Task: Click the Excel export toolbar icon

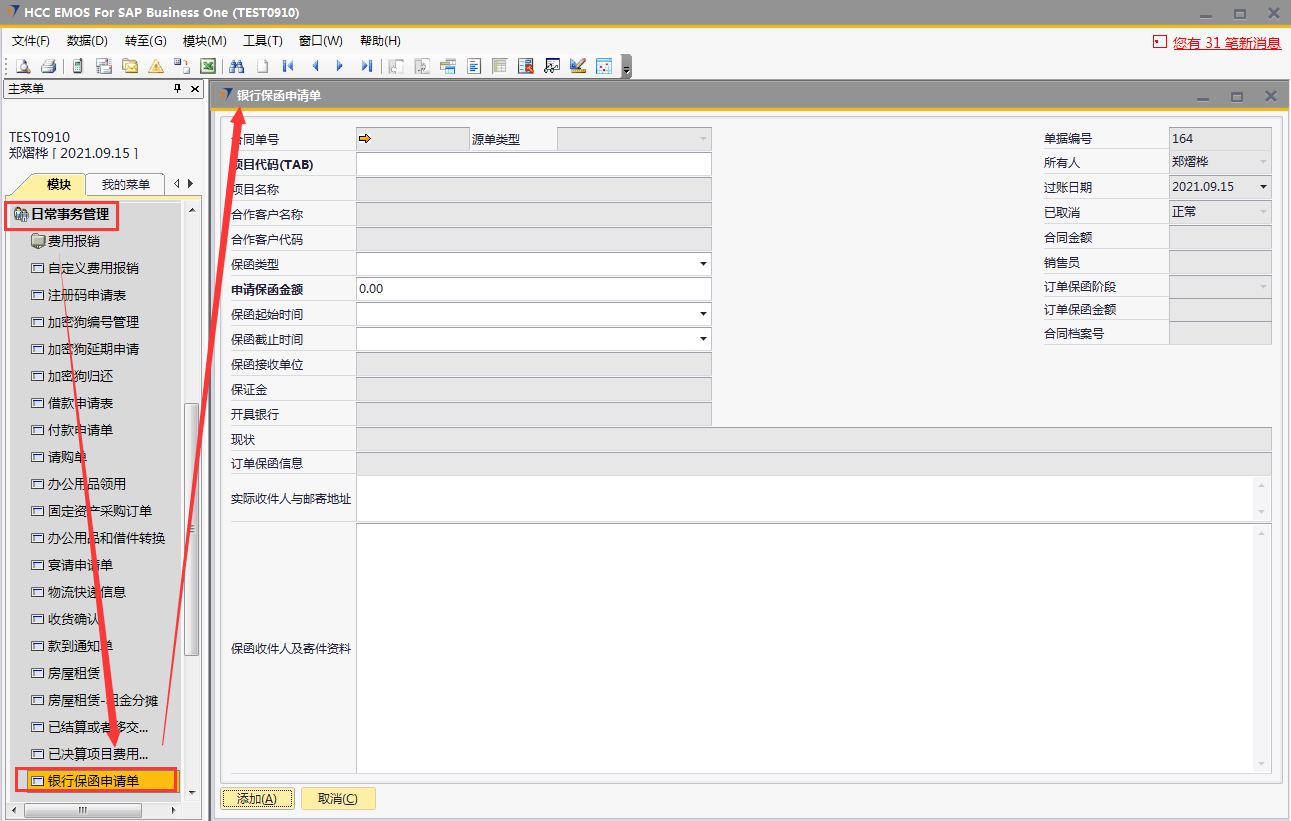Action: pos(208,66)
